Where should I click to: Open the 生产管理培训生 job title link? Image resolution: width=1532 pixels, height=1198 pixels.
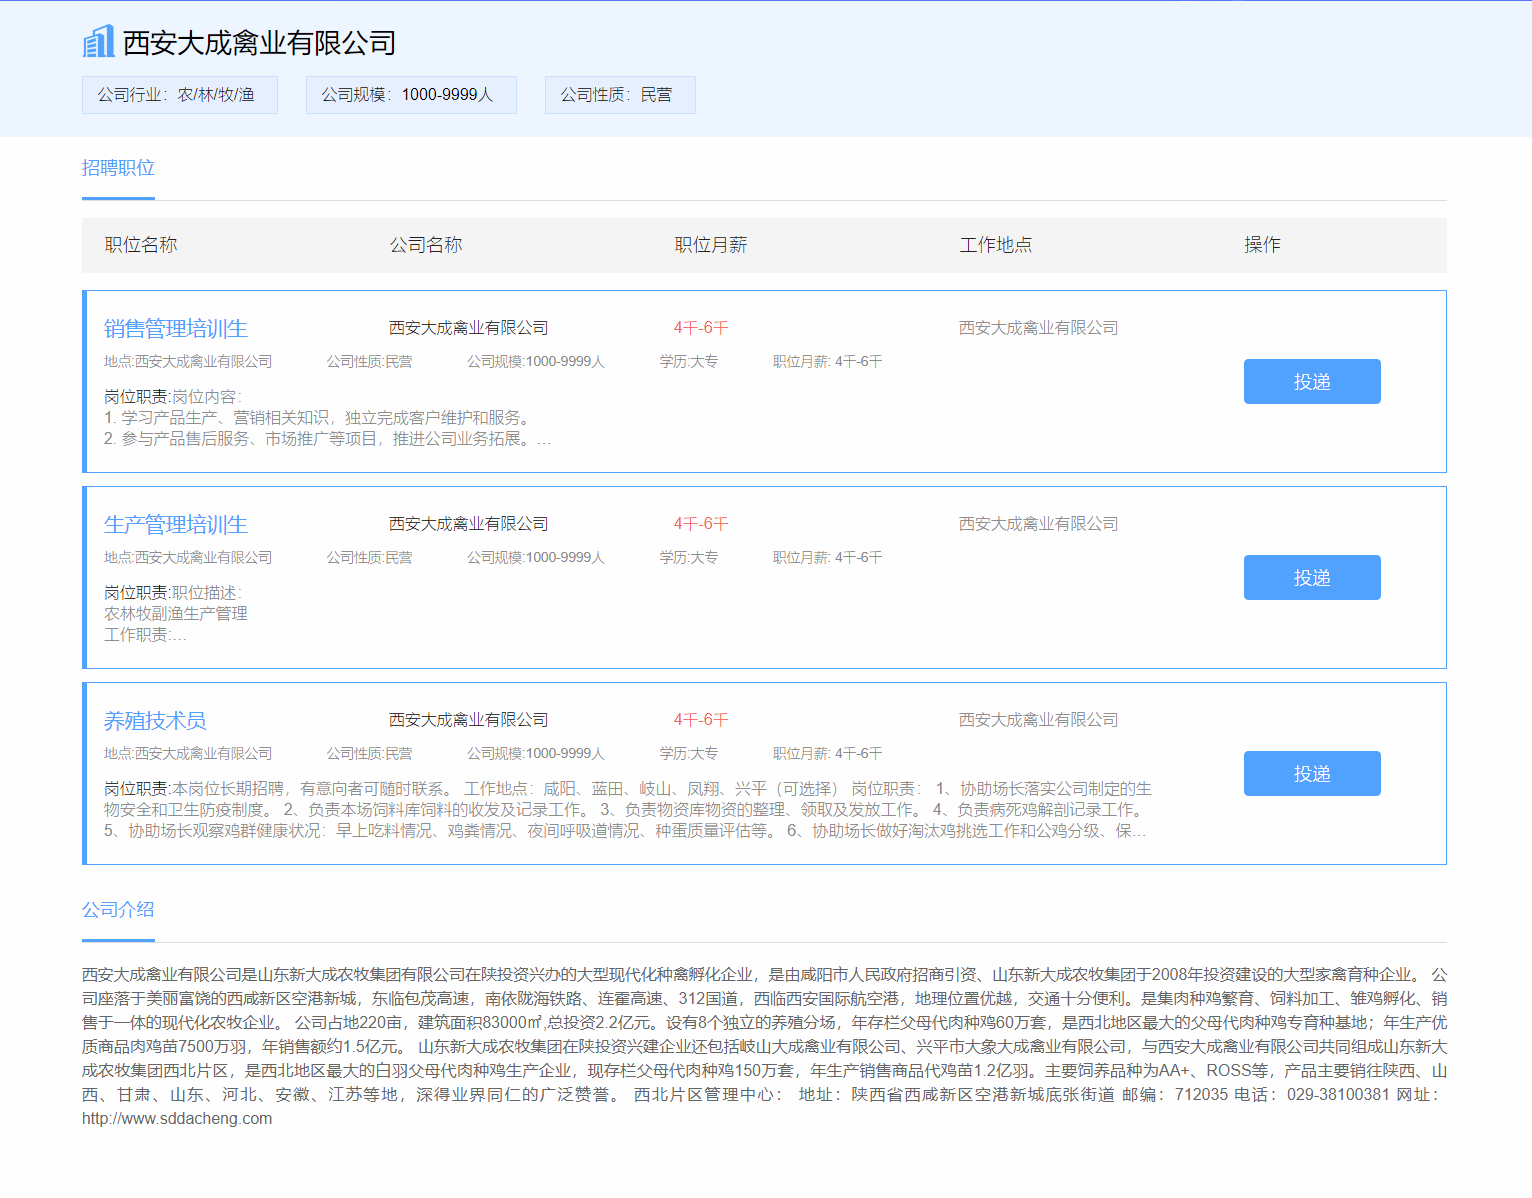click(175, 525)
